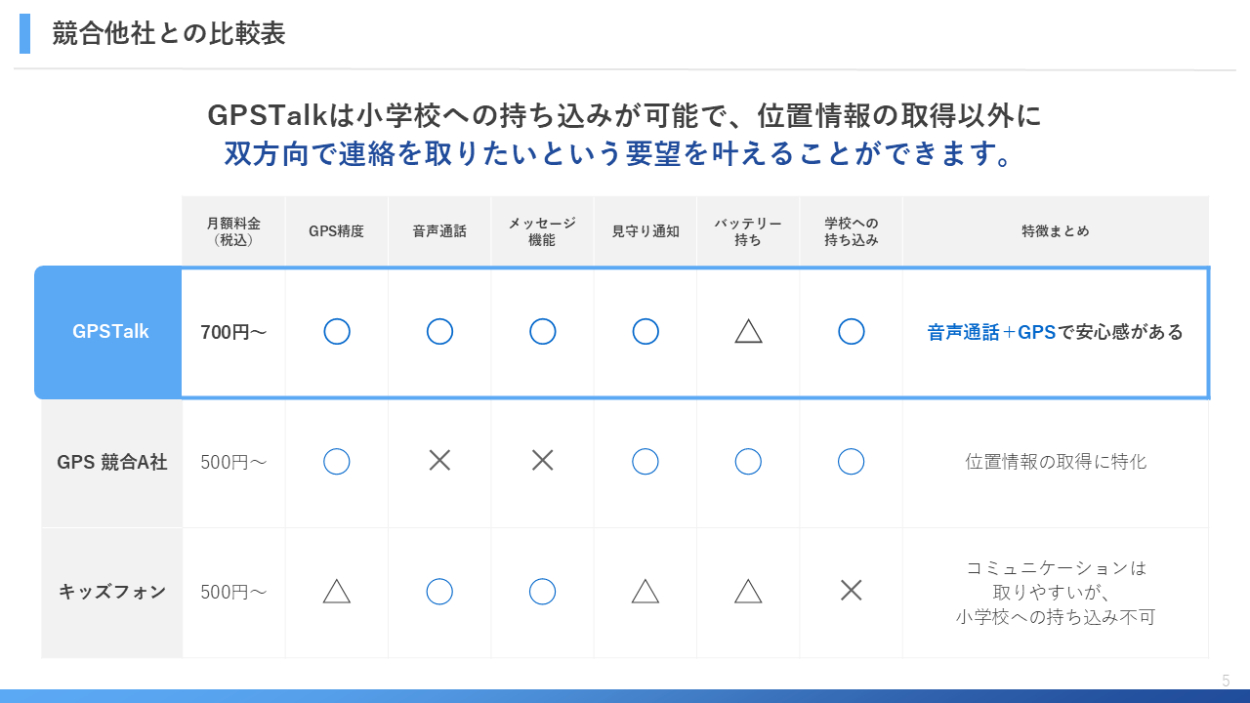Image resolution: width=1250 pixels, height=703 pixels.
Task: Click the 特徴まとめ column header
Action: click(x=1055, y=231)
